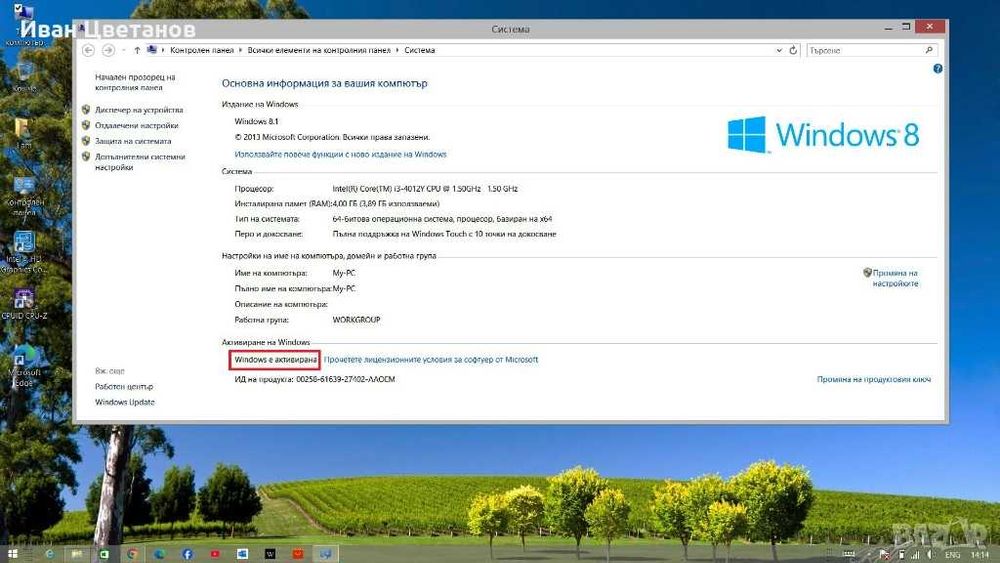Click Всички елементи на контролния панел breadcrumb

pyautogui.click(x=319, y=50)
